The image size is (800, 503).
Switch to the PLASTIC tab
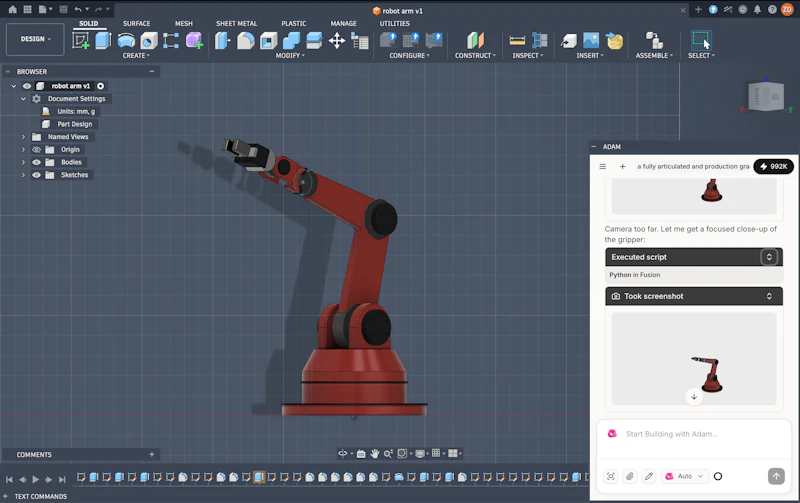pyautogui.click(x=294, y=23)
